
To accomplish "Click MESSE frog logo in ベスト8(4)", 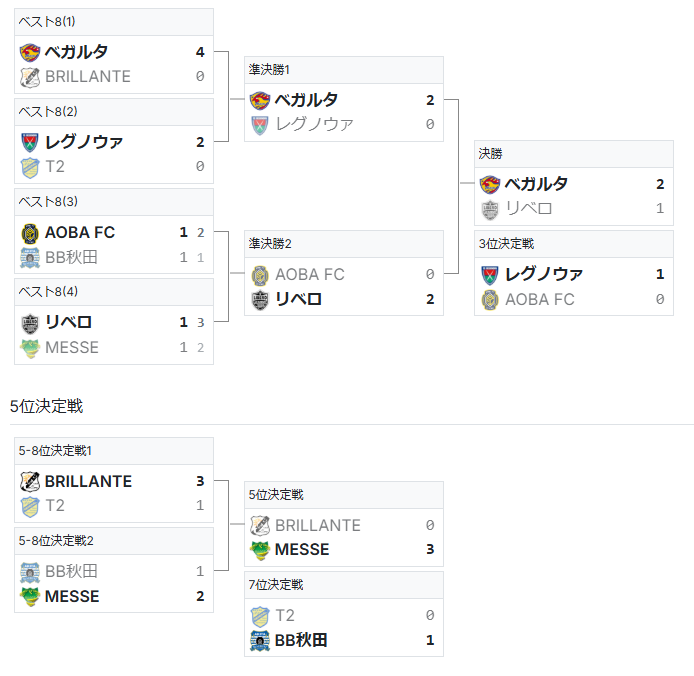I will tap(30, 347).
